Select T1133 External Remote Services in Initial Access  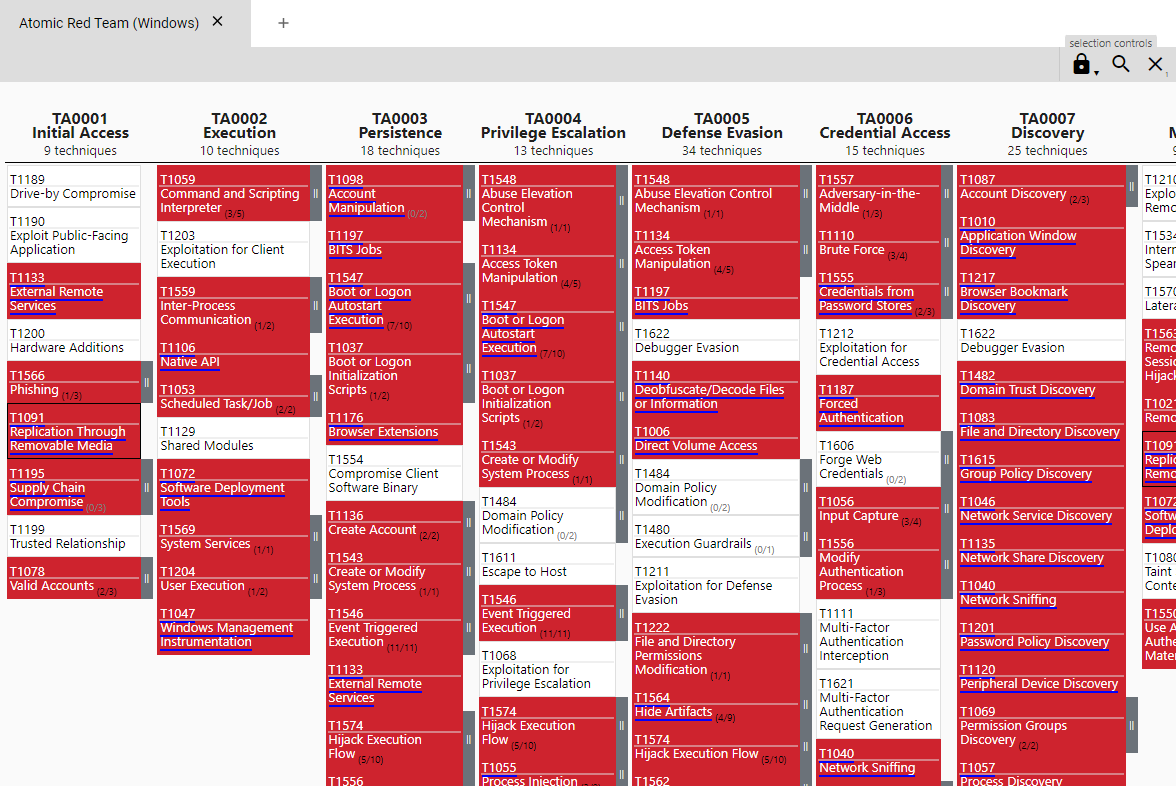pyautogui.click(x=74, y=291)
